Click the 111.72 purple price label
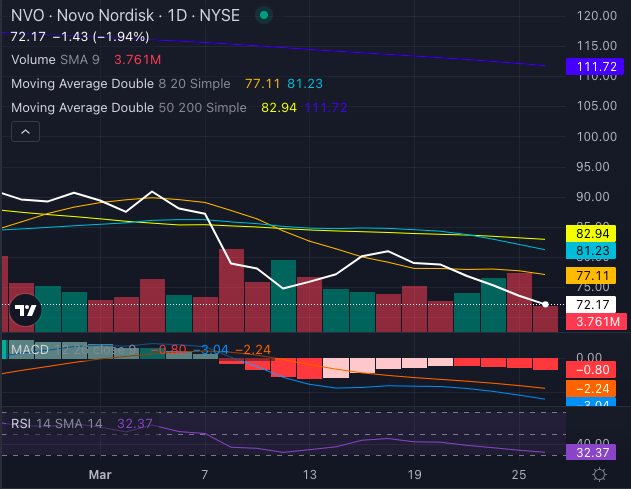This screenshot has height=489, width=631. (595, 66)
